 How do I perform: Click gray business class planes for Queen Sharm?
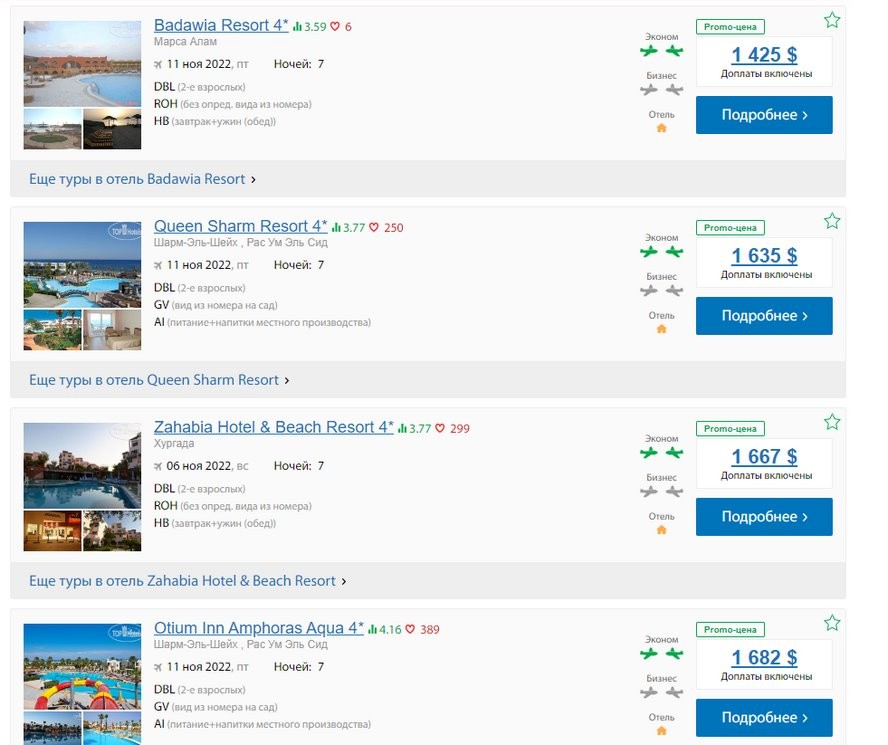(661, 291)
